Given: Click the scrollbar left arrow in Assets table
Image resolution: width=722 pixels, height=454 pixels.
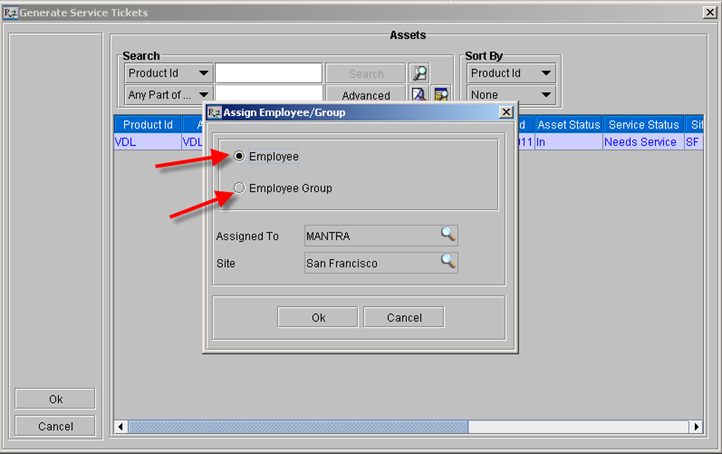Looking at the screenshot, I should 121,426.
